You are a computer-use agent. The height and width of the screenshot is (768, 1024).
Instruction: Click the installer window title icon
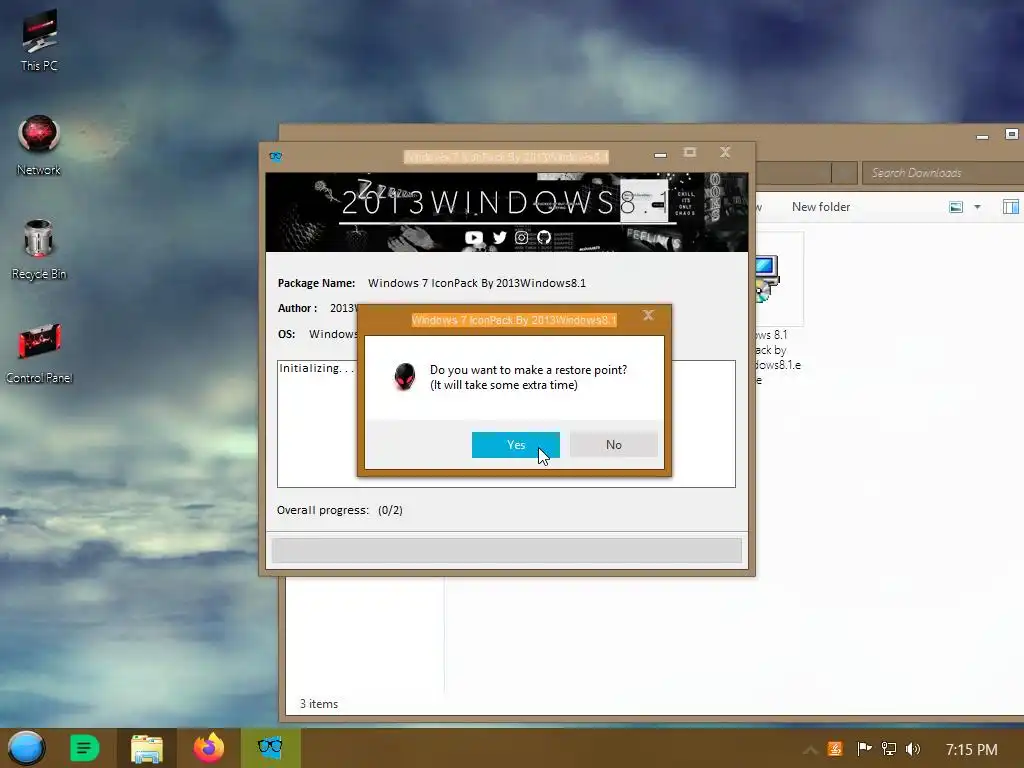(x=276, y=157)
